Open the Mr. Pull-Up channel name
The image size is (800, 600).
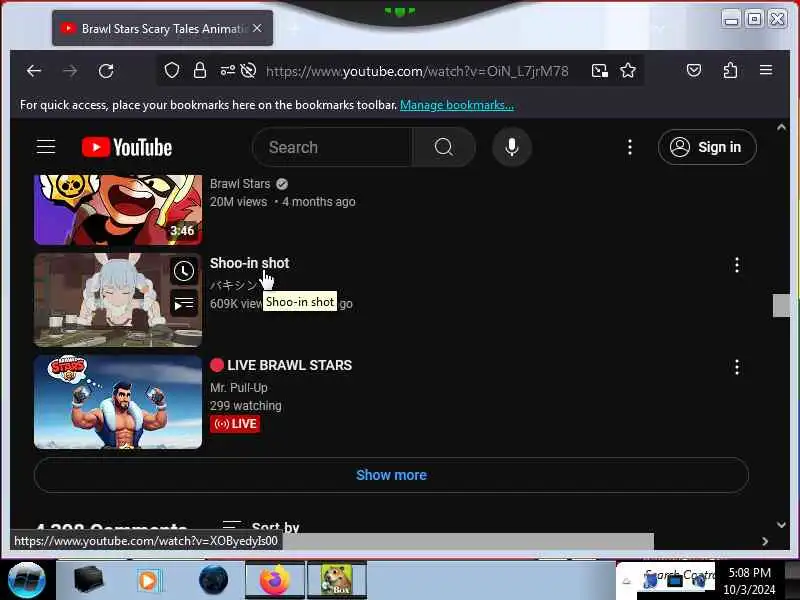click(x=238, y=388)
